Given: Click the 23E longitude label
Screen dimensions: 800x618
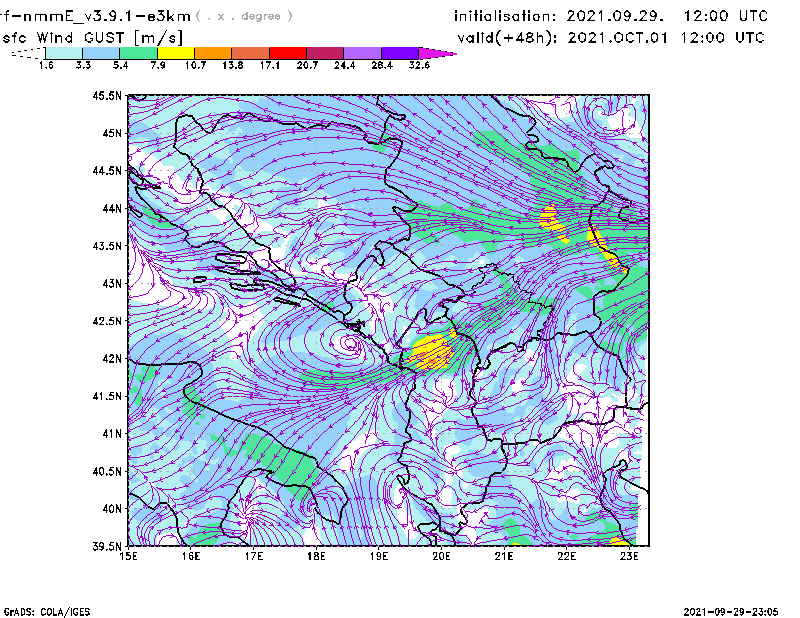Looking at the screenshot, I should tap(629, 556).
